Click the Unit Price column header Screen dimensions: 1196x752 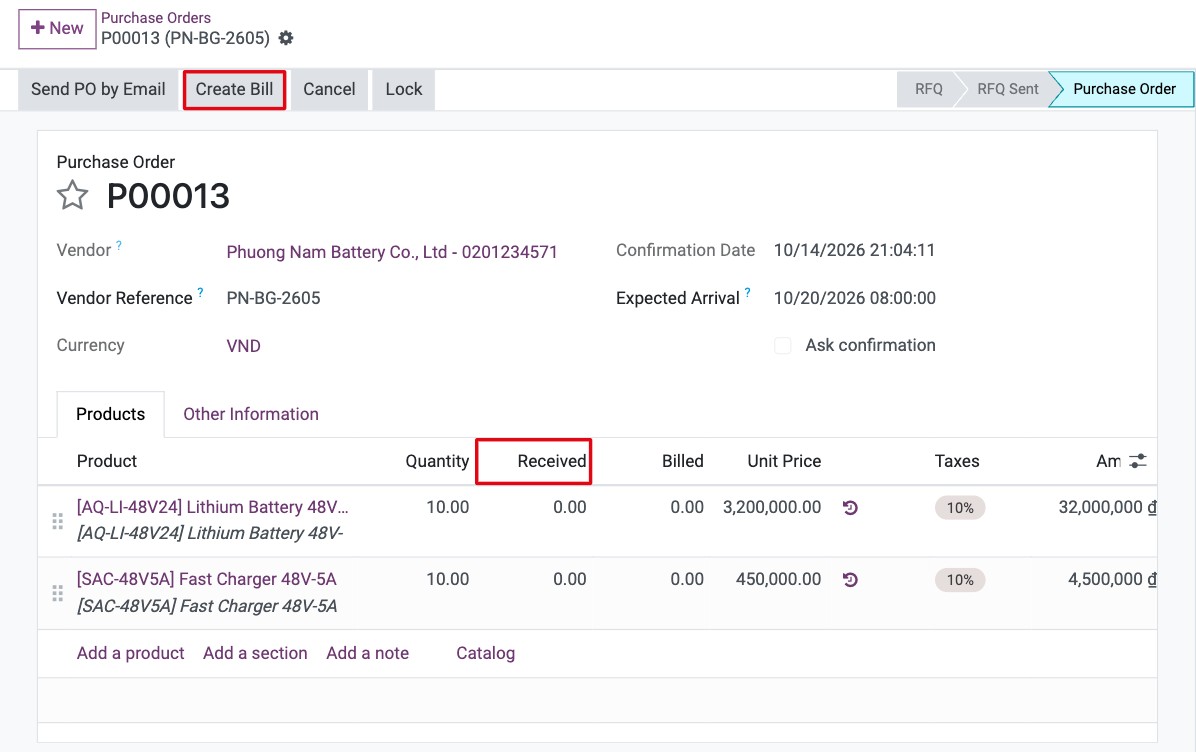pyautogui.click(x=784, y=461)
